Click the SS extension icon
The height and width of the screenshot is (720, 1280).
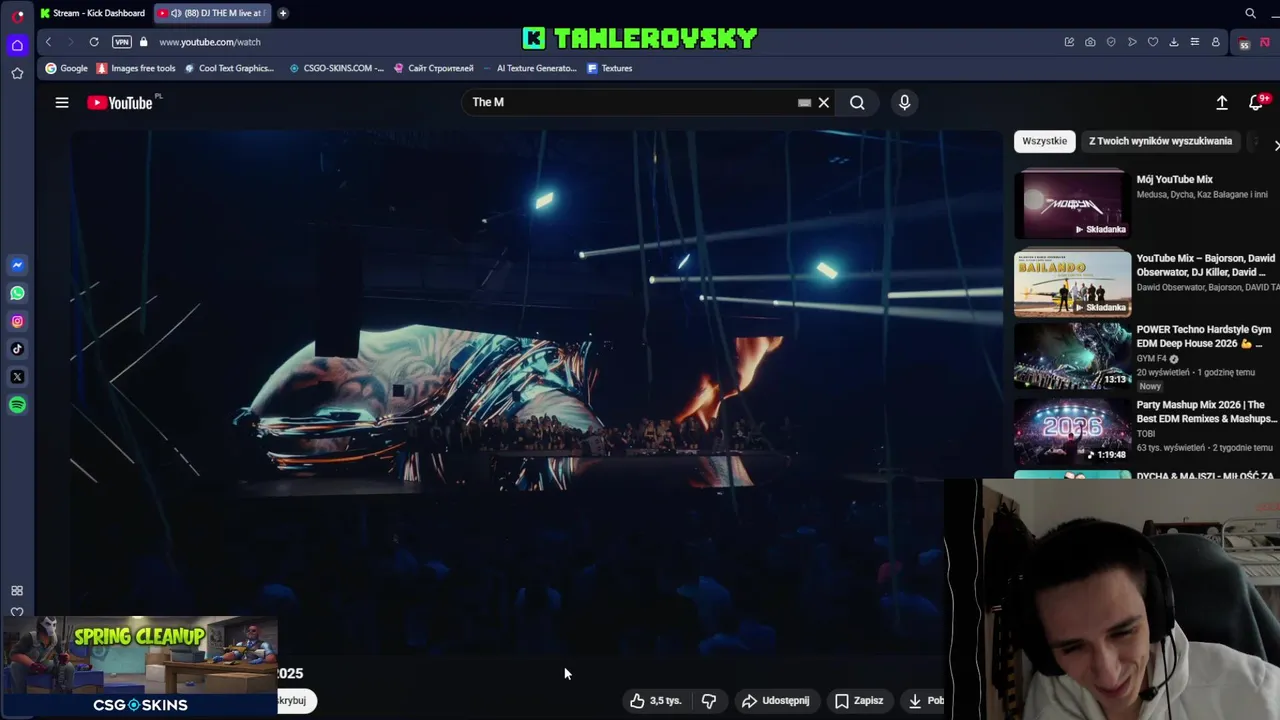[1244, 43]
